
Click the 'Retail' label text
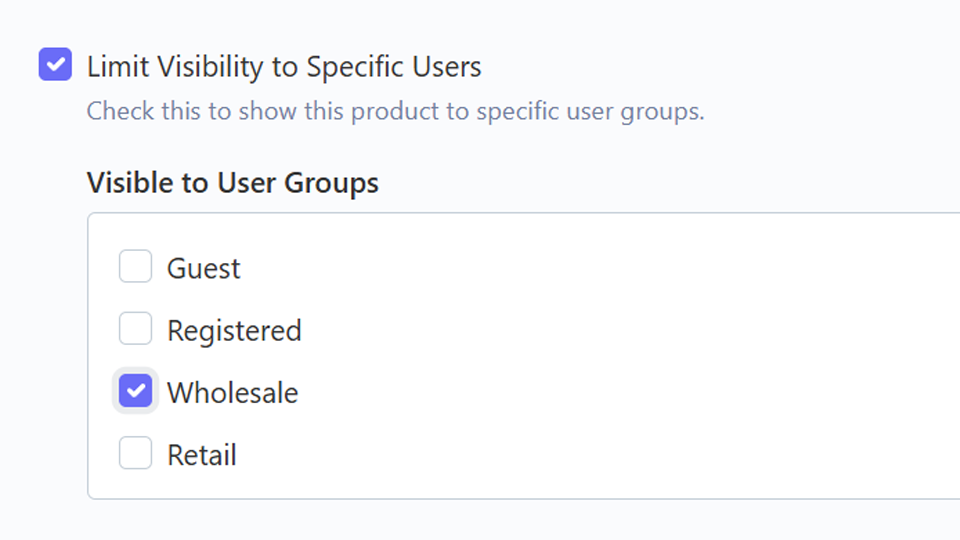tap(202, 455)
